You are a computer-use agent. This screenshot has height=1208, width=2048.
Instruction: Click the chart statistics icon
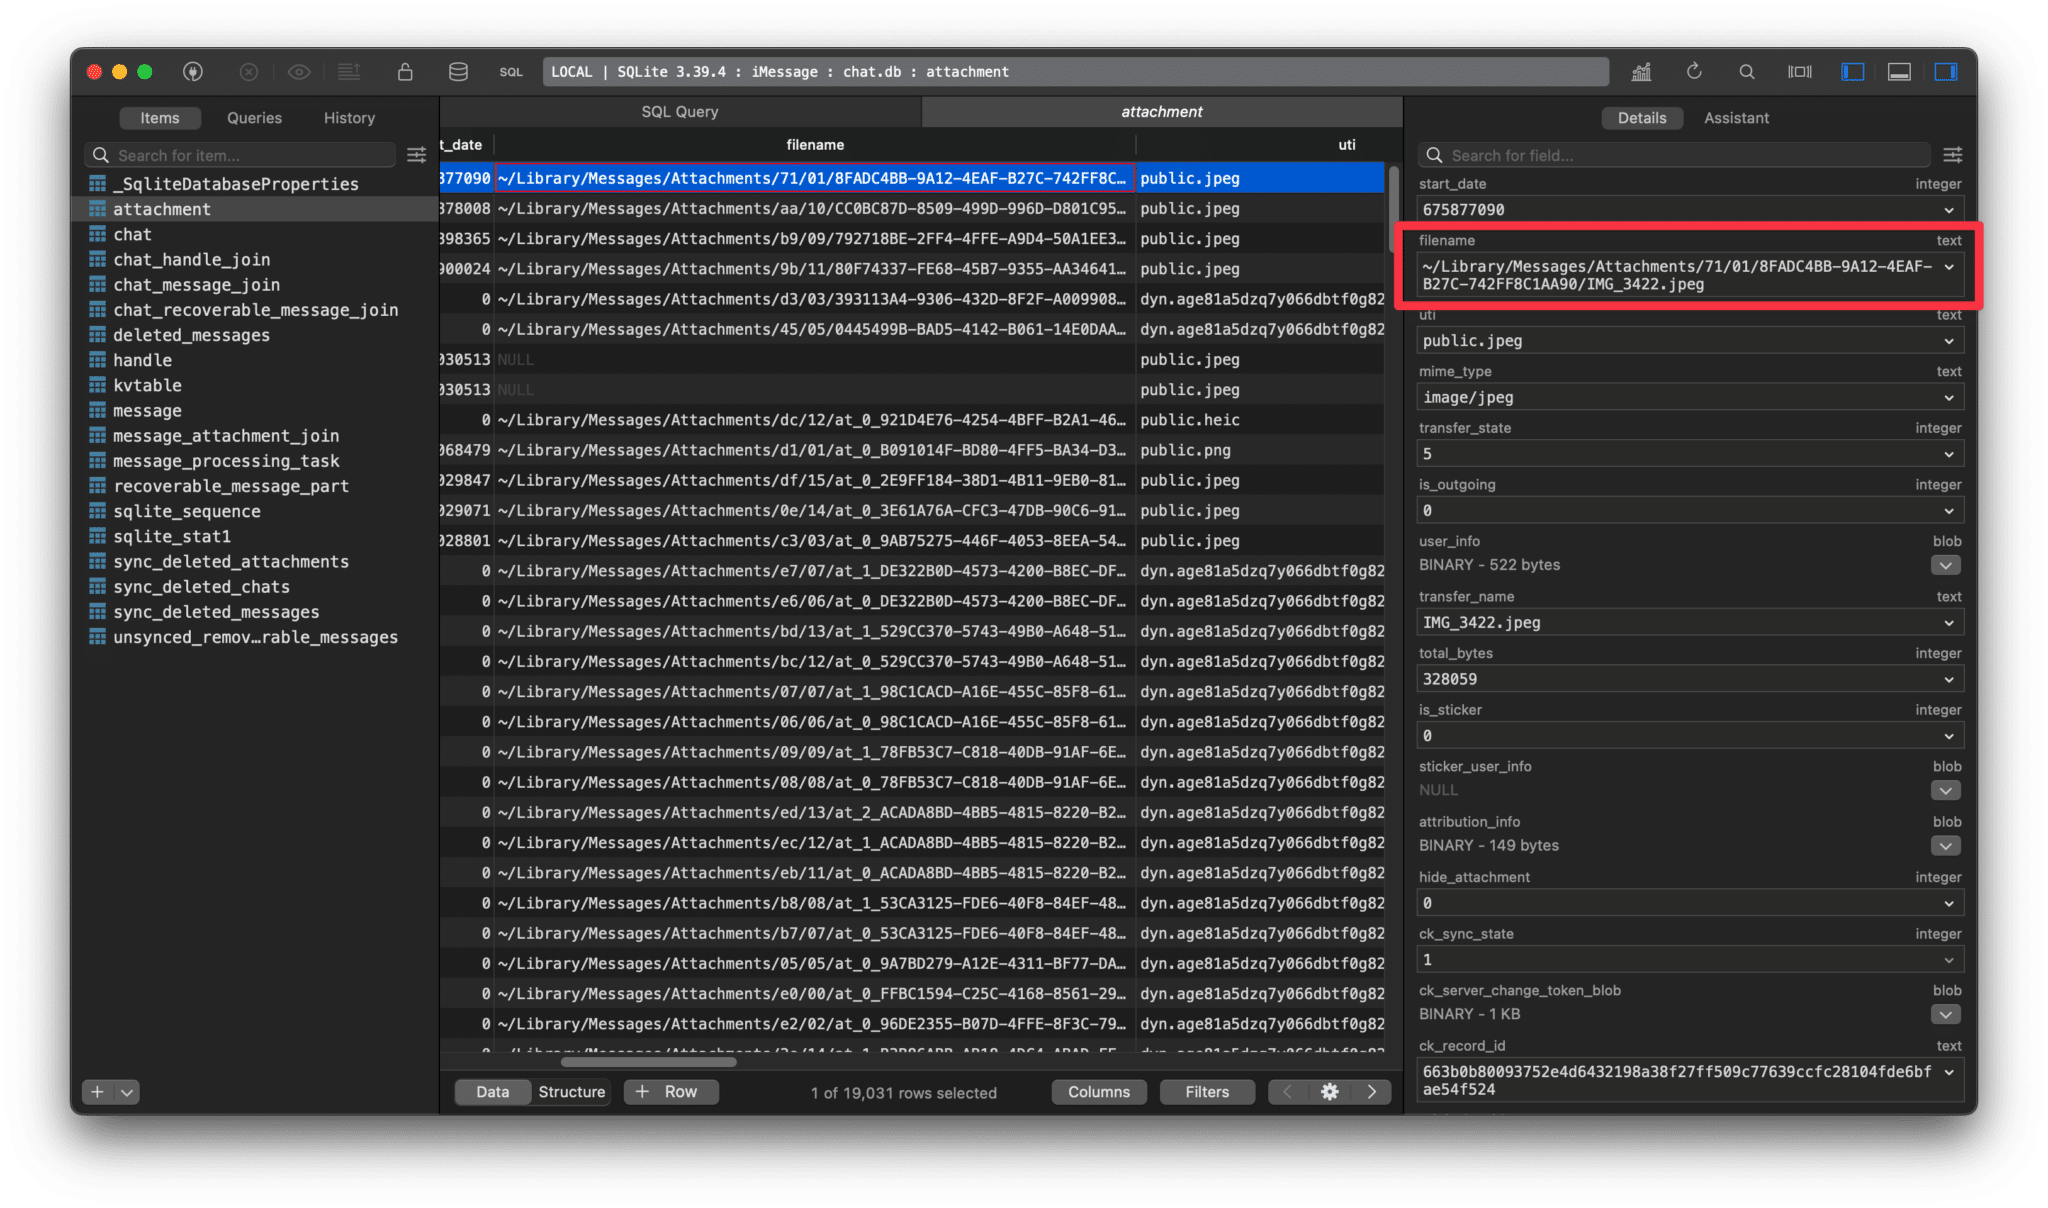click(x=1643, y=71)
